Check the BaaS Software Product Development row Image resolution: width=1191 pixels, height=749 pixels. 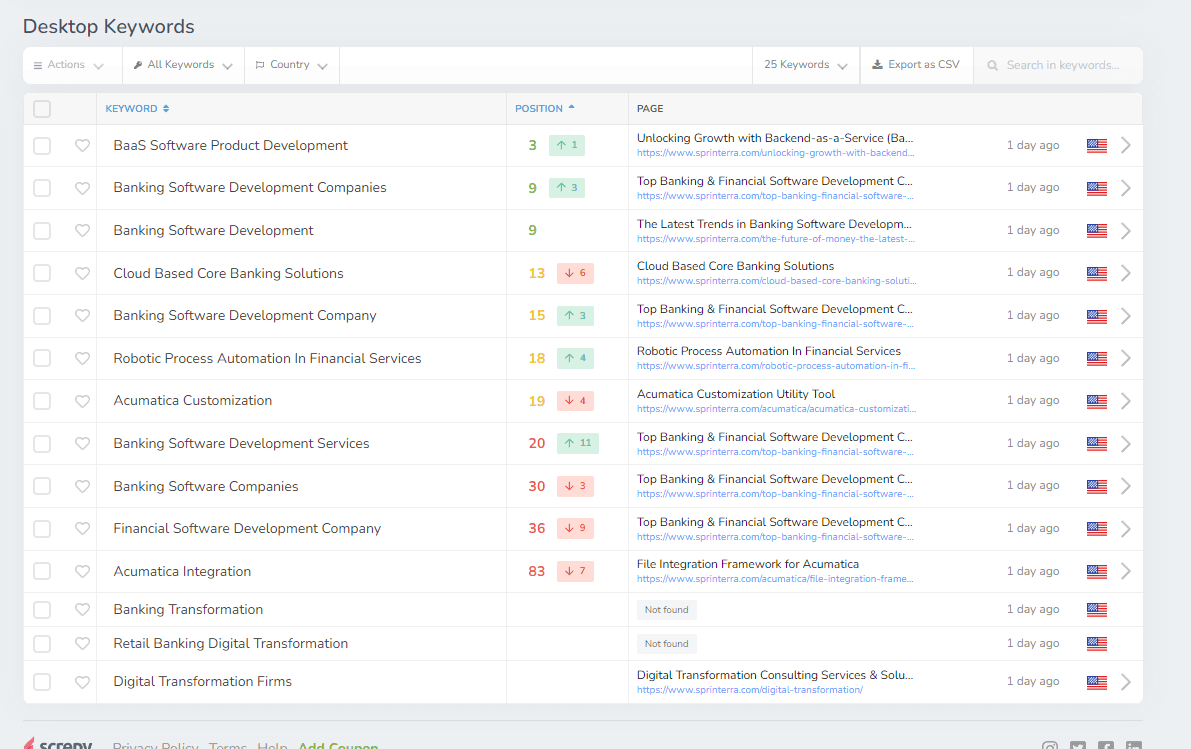(x=42, y=145)
